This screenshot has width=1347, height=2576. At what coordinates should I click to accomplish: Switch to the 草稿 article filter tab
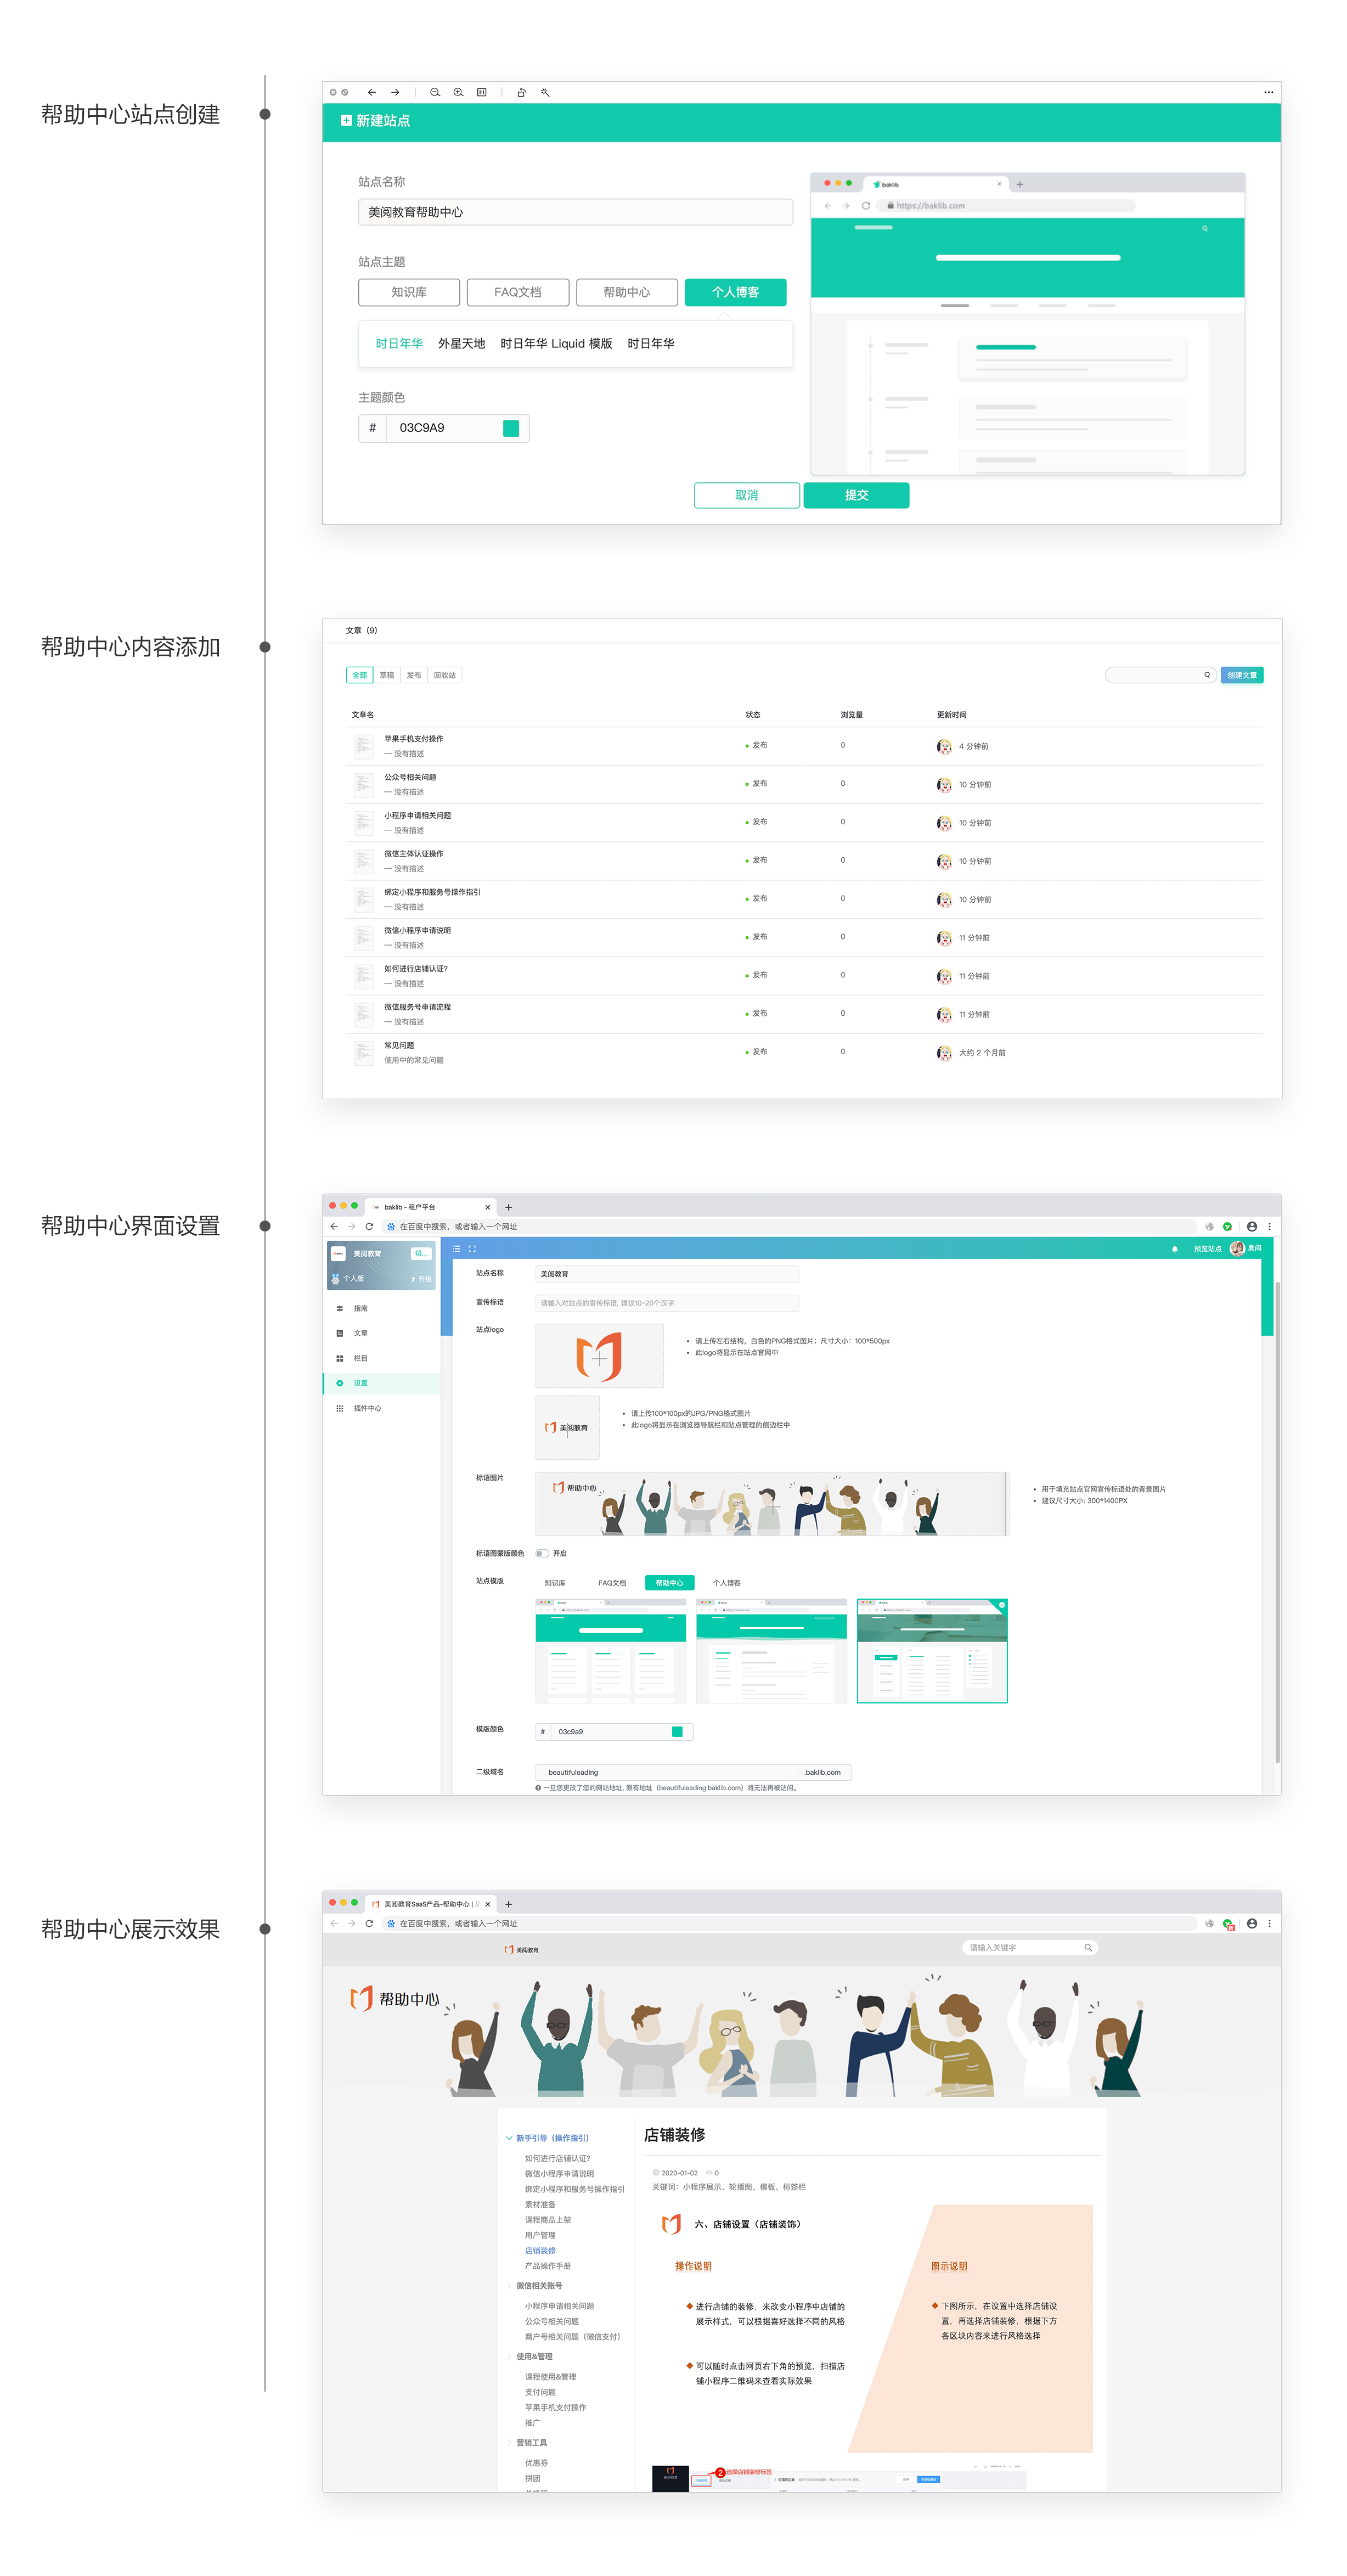pos(386,675)
